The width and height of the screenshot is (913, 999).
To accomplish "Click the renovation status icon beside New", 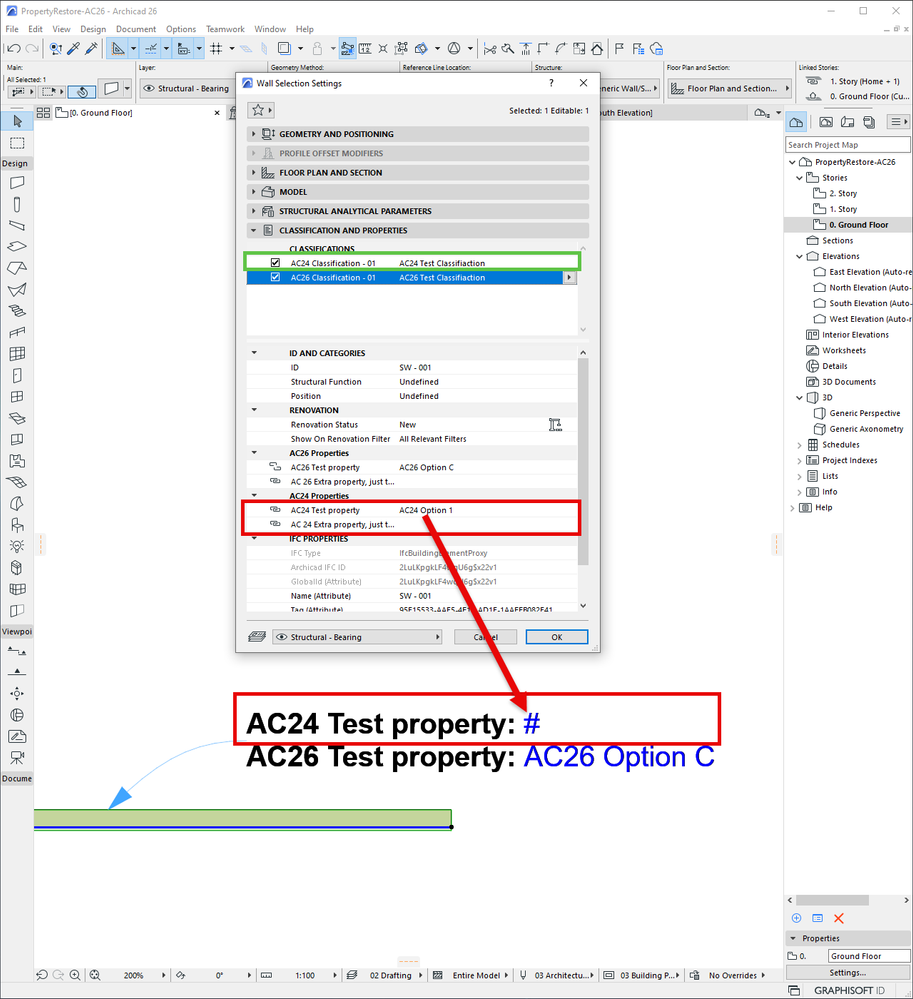I will pyautogui.click(x=555, y=425).
